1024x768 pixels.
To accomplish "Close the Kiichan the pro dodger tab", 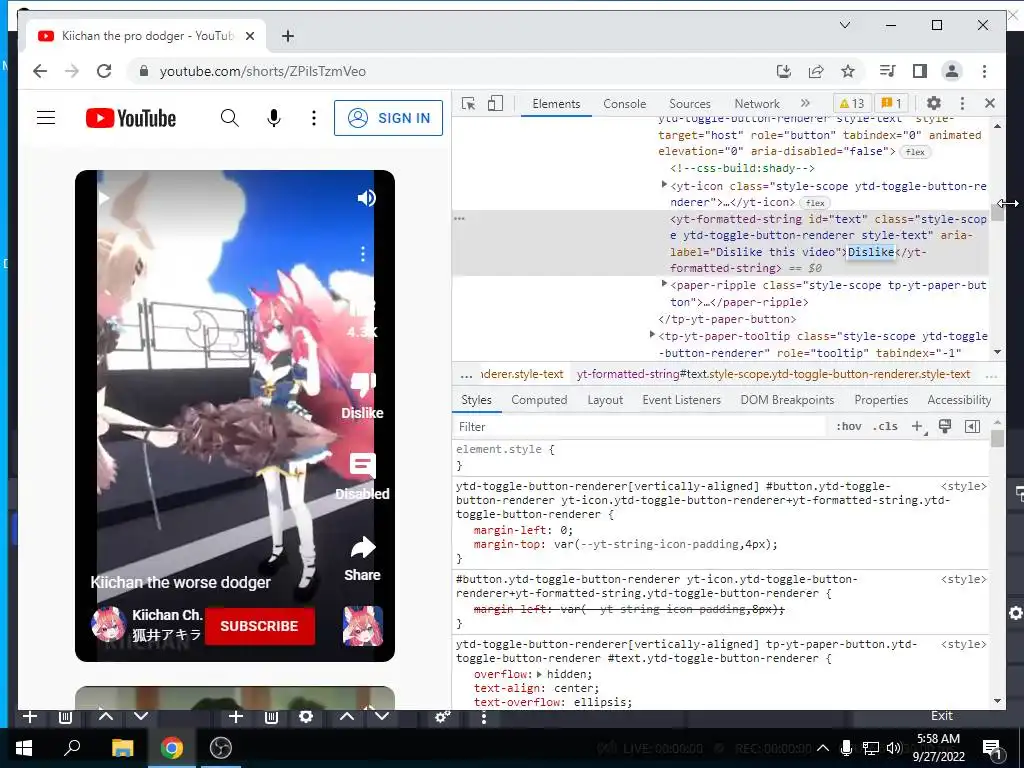I will coord(249,36).
